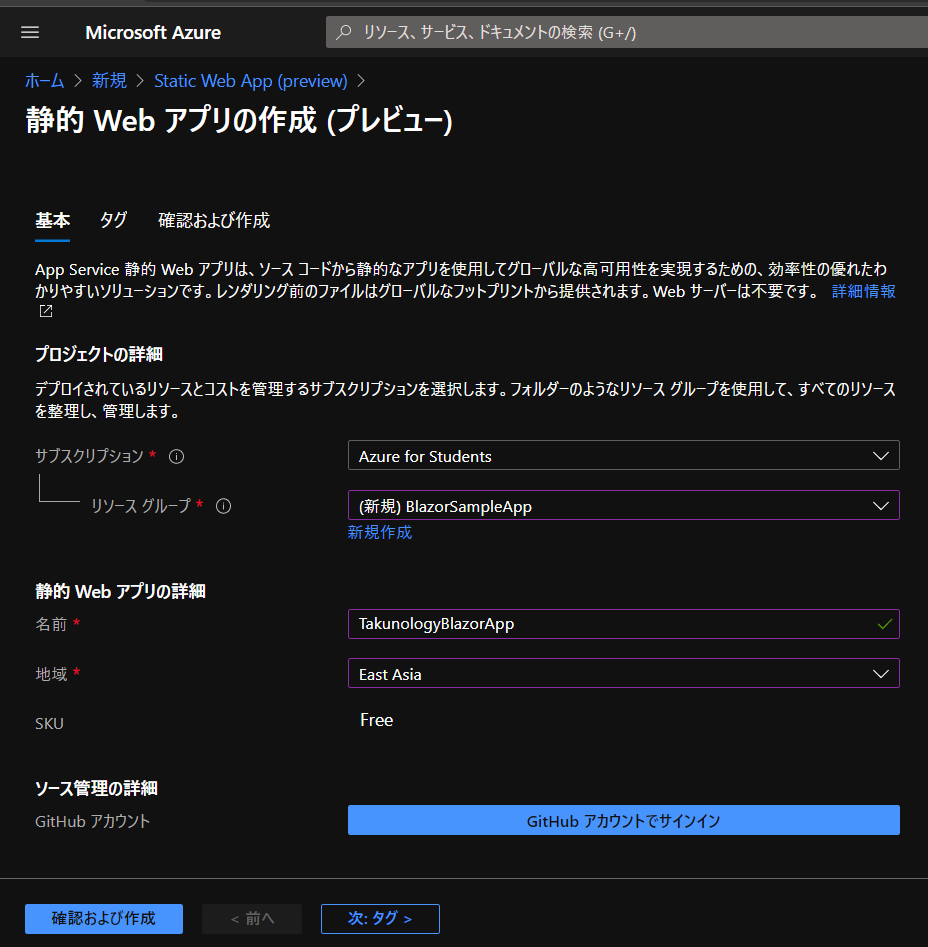Switch to the タグ tab
928x947 pixels.
tap(113, 220)
